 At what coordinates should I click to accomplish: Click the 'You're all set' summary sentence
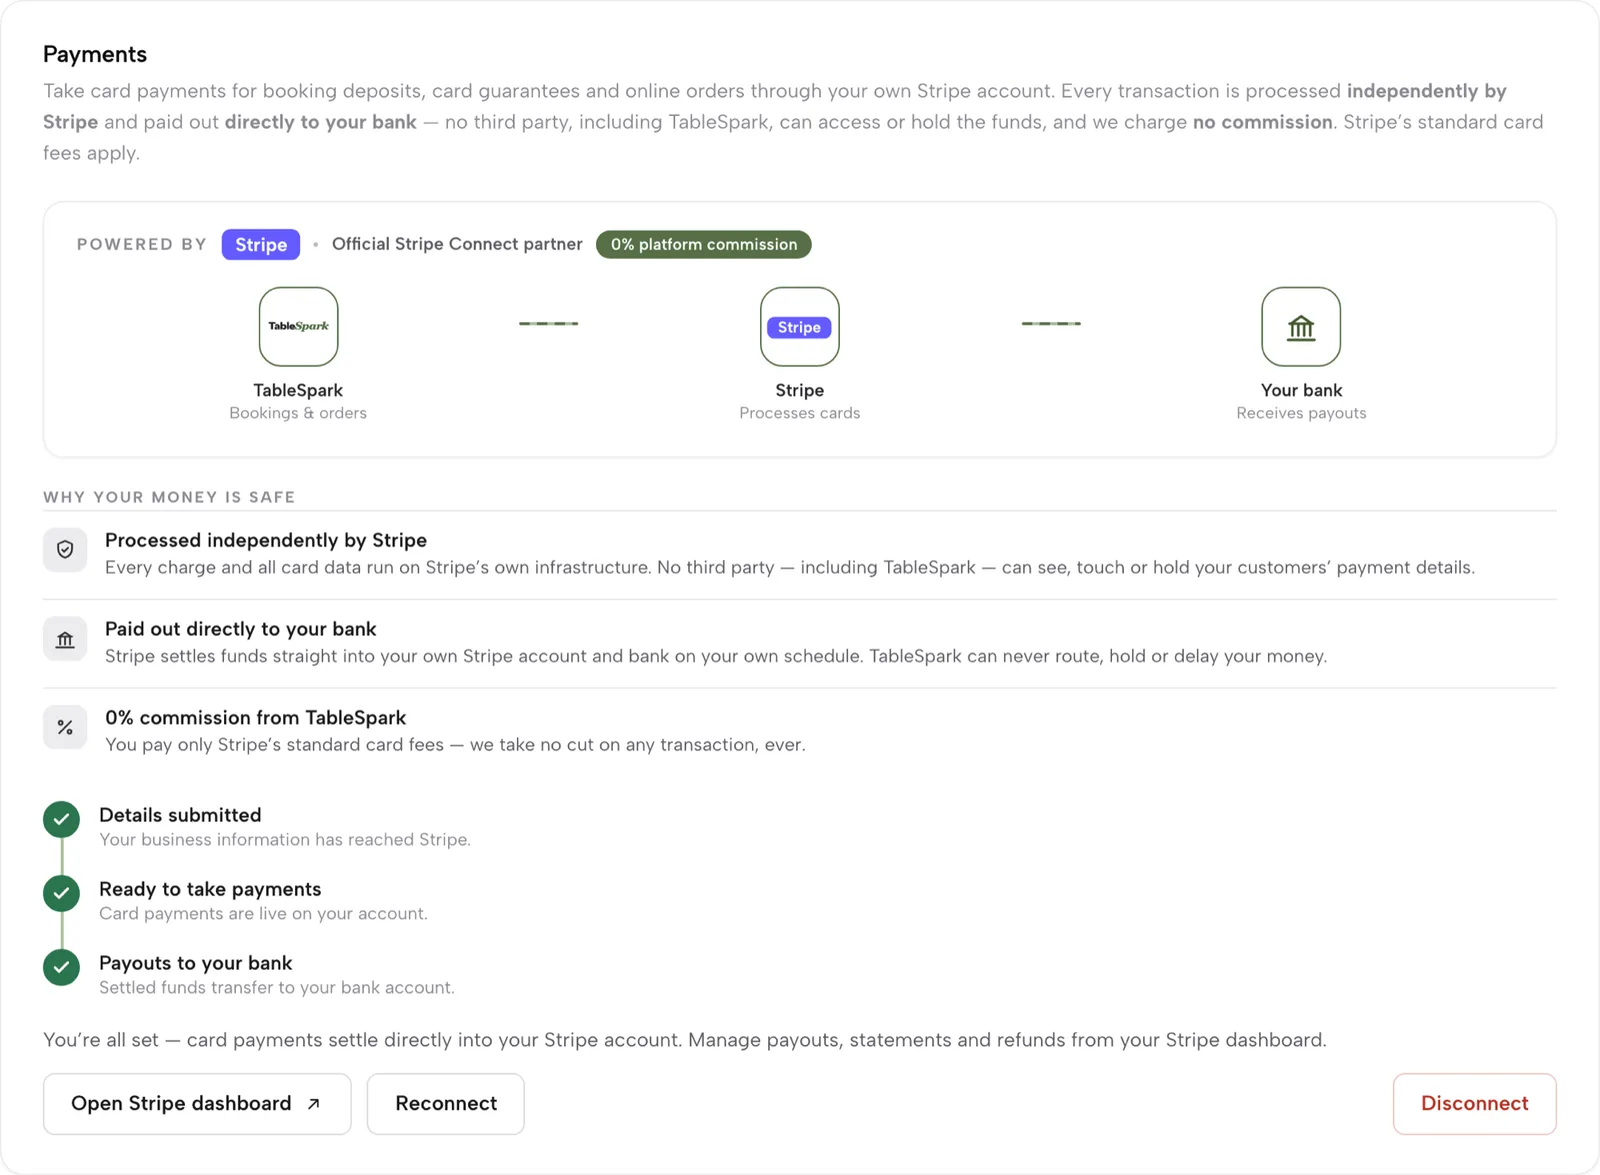point(685,1040)
